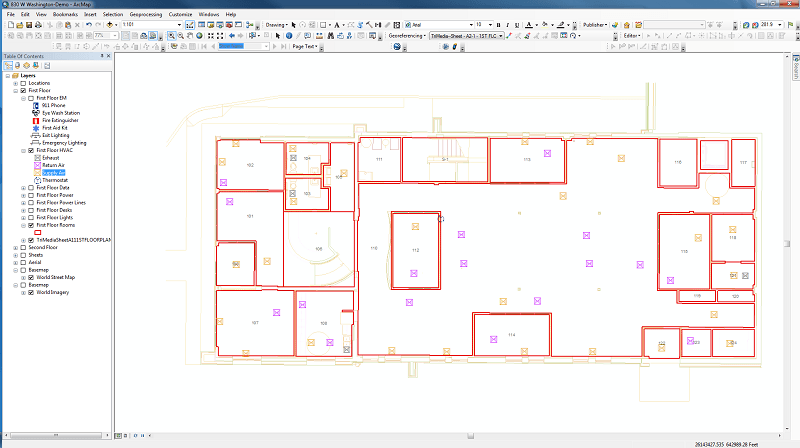Click the New map document icon

(11, 24)
